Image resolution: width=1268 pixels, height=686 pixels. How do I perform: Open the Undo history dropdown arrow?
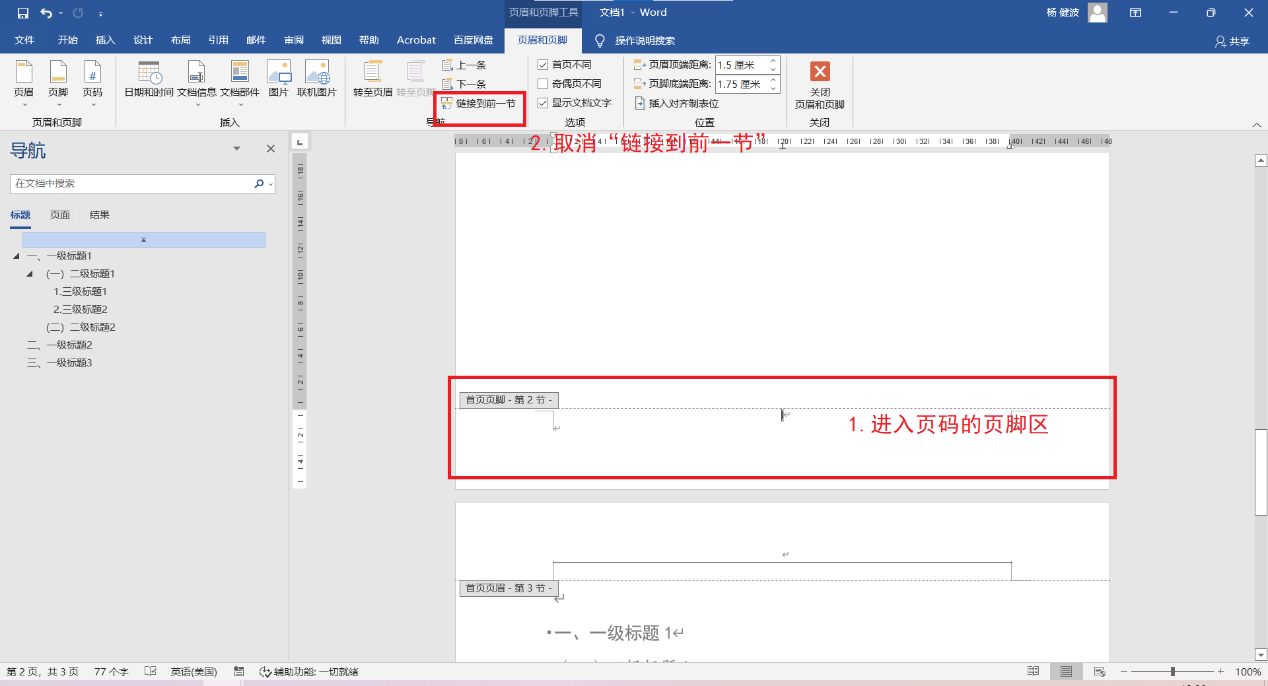60,13
